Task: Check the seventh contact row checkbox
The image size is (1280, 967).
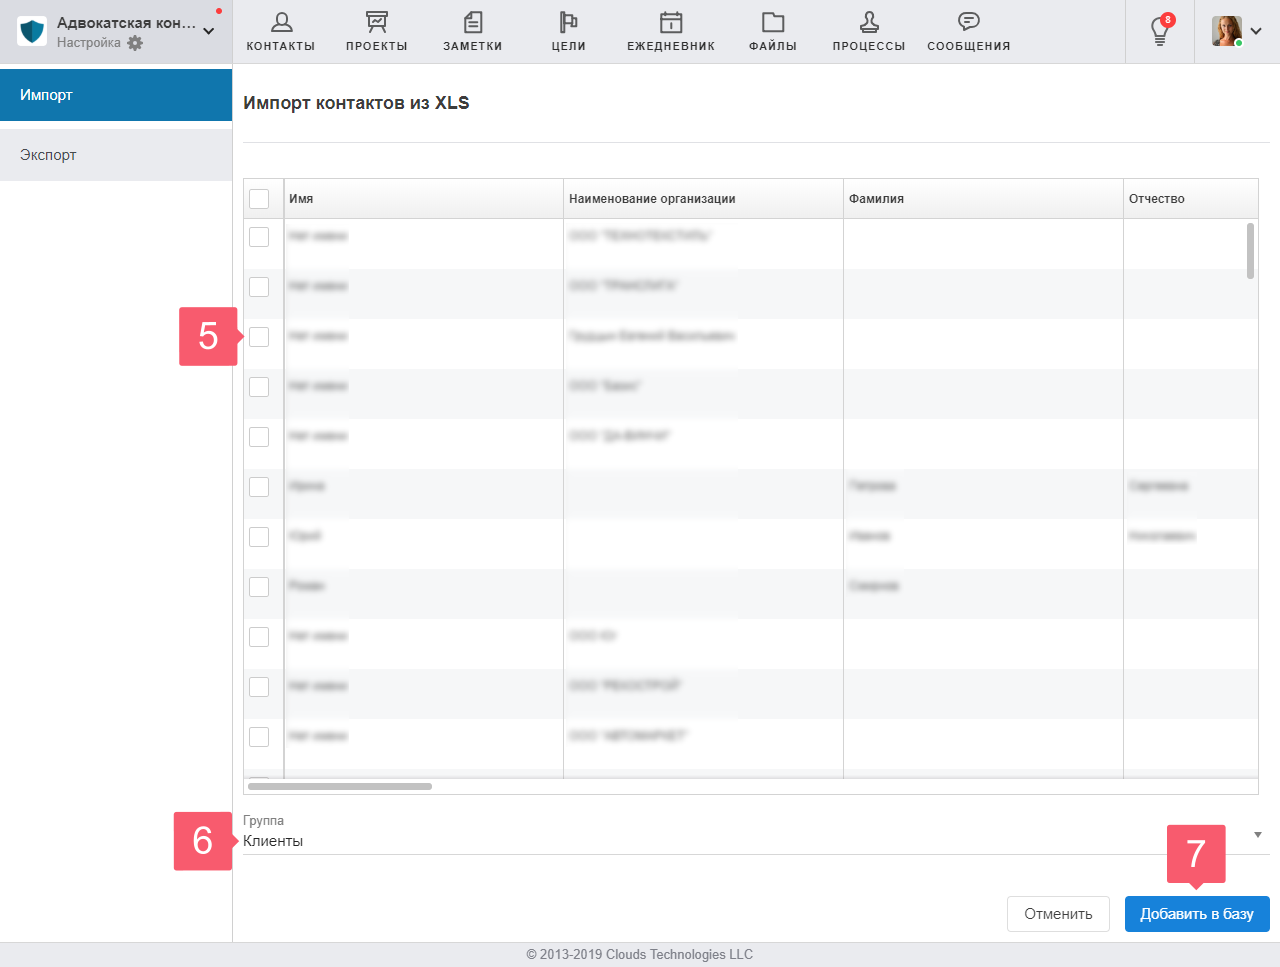Action: pyautogui.click(x=259, y=537)
